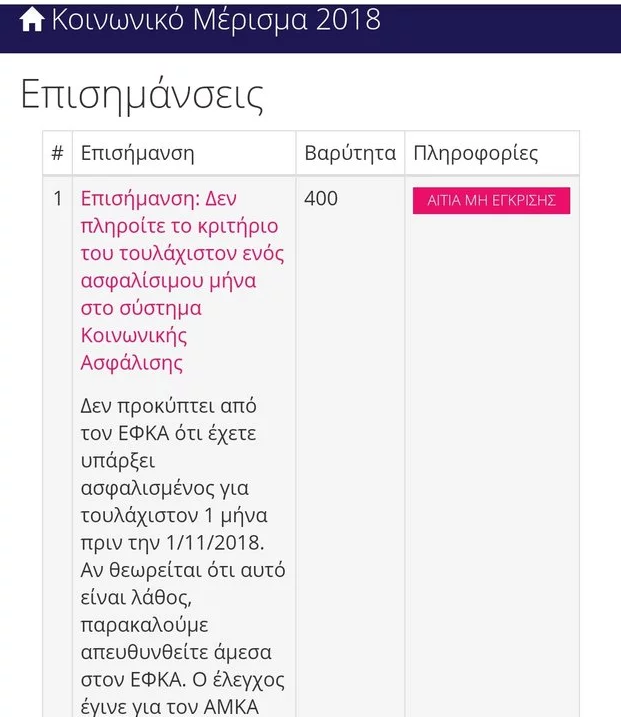Image resolution: width=621 pixels, height=717 pixels.
Task: Click the Επισημάνσεις page heading
Action: click(x=142, y=95)
